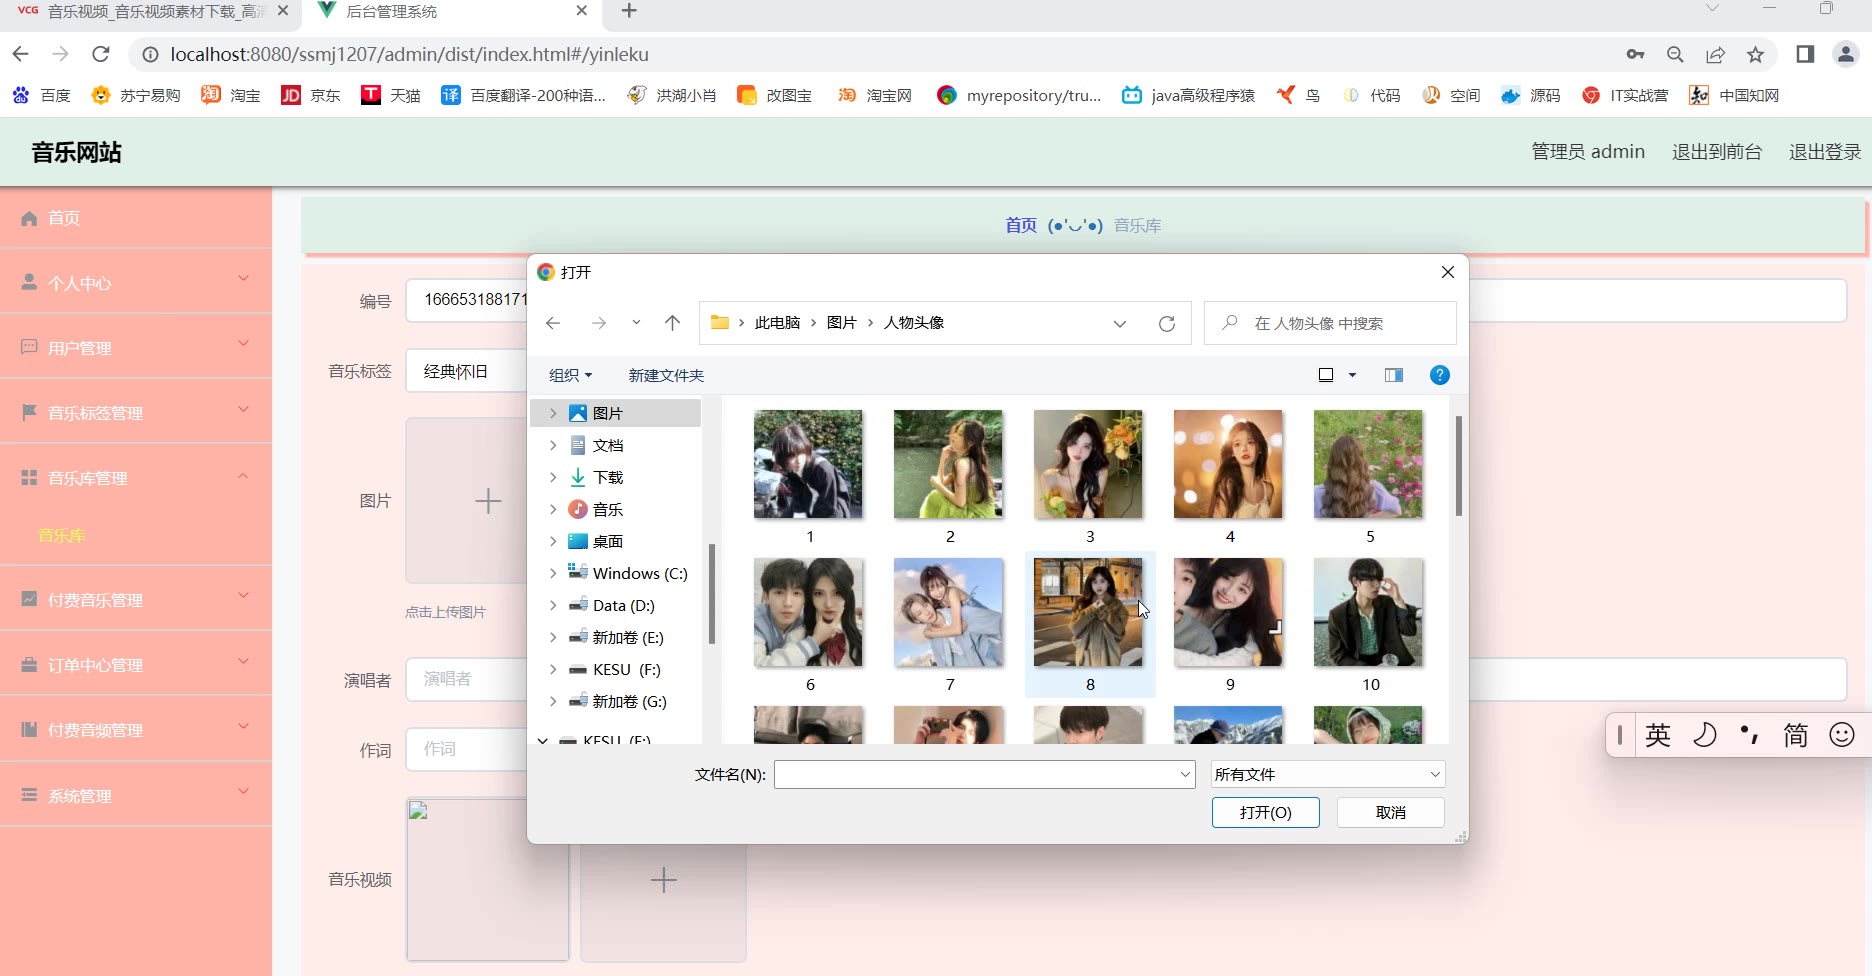Switch to the 音乐视频 browser tab
This screenshot has width=1872, height=976.
[x=150, y=12]
